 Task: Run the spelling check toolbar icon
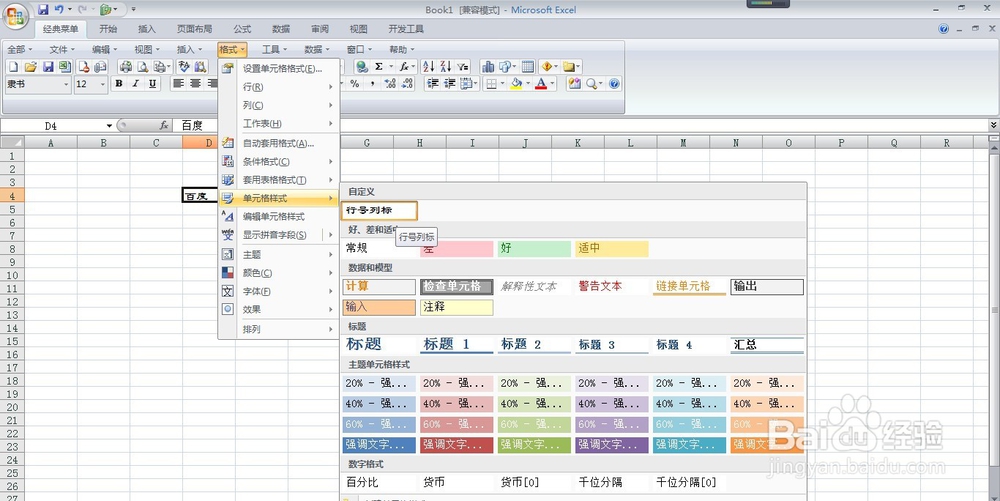(x=184, y=66)
